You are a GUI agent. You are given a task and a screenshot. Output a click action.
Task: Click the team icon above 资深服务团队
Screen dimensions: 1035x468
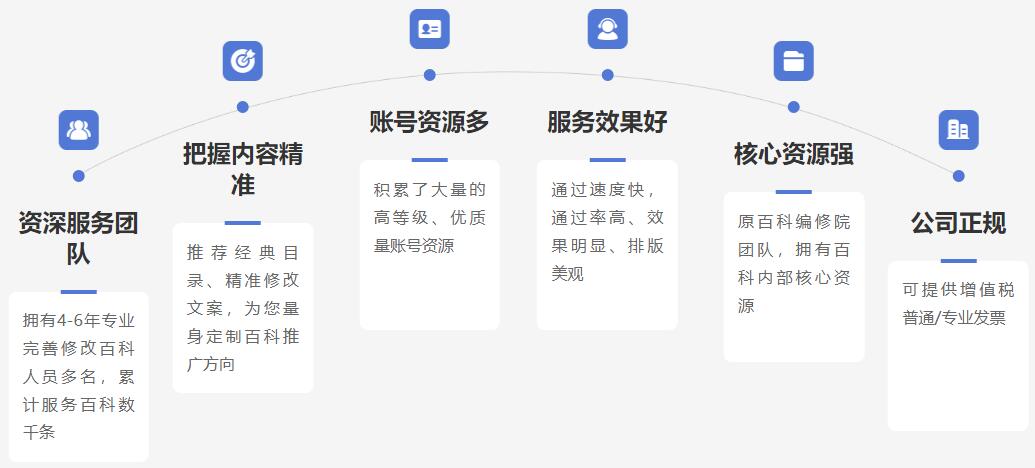pyautogui.click(x=78, y=129)
